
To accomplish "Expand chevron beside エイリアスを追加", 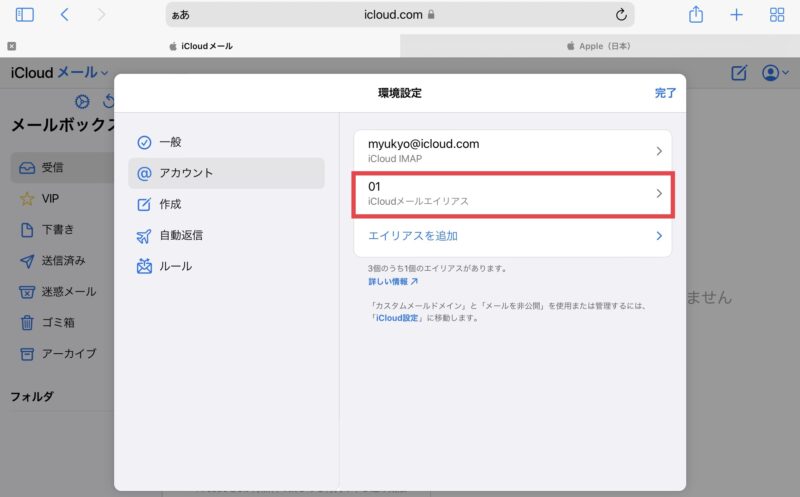I will 659,236.
